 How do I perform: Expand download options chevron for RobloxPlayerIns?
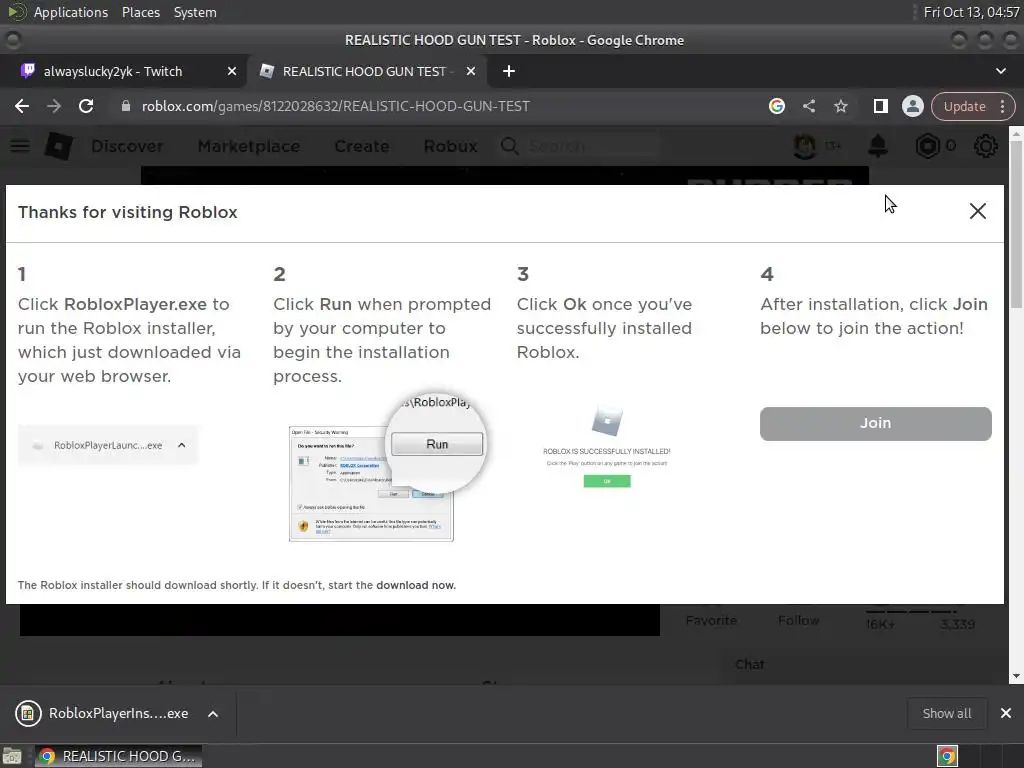(x=213, y=714)
